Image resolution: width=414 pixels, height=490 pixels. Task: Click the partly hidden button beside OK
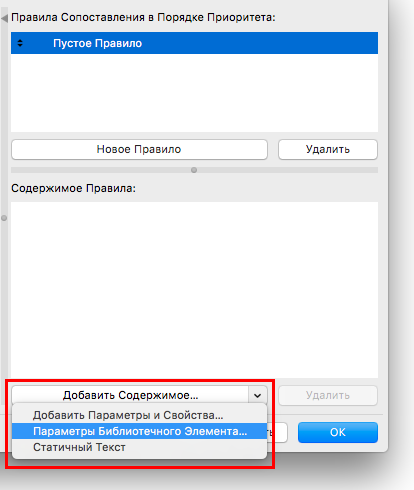[277, 433]
